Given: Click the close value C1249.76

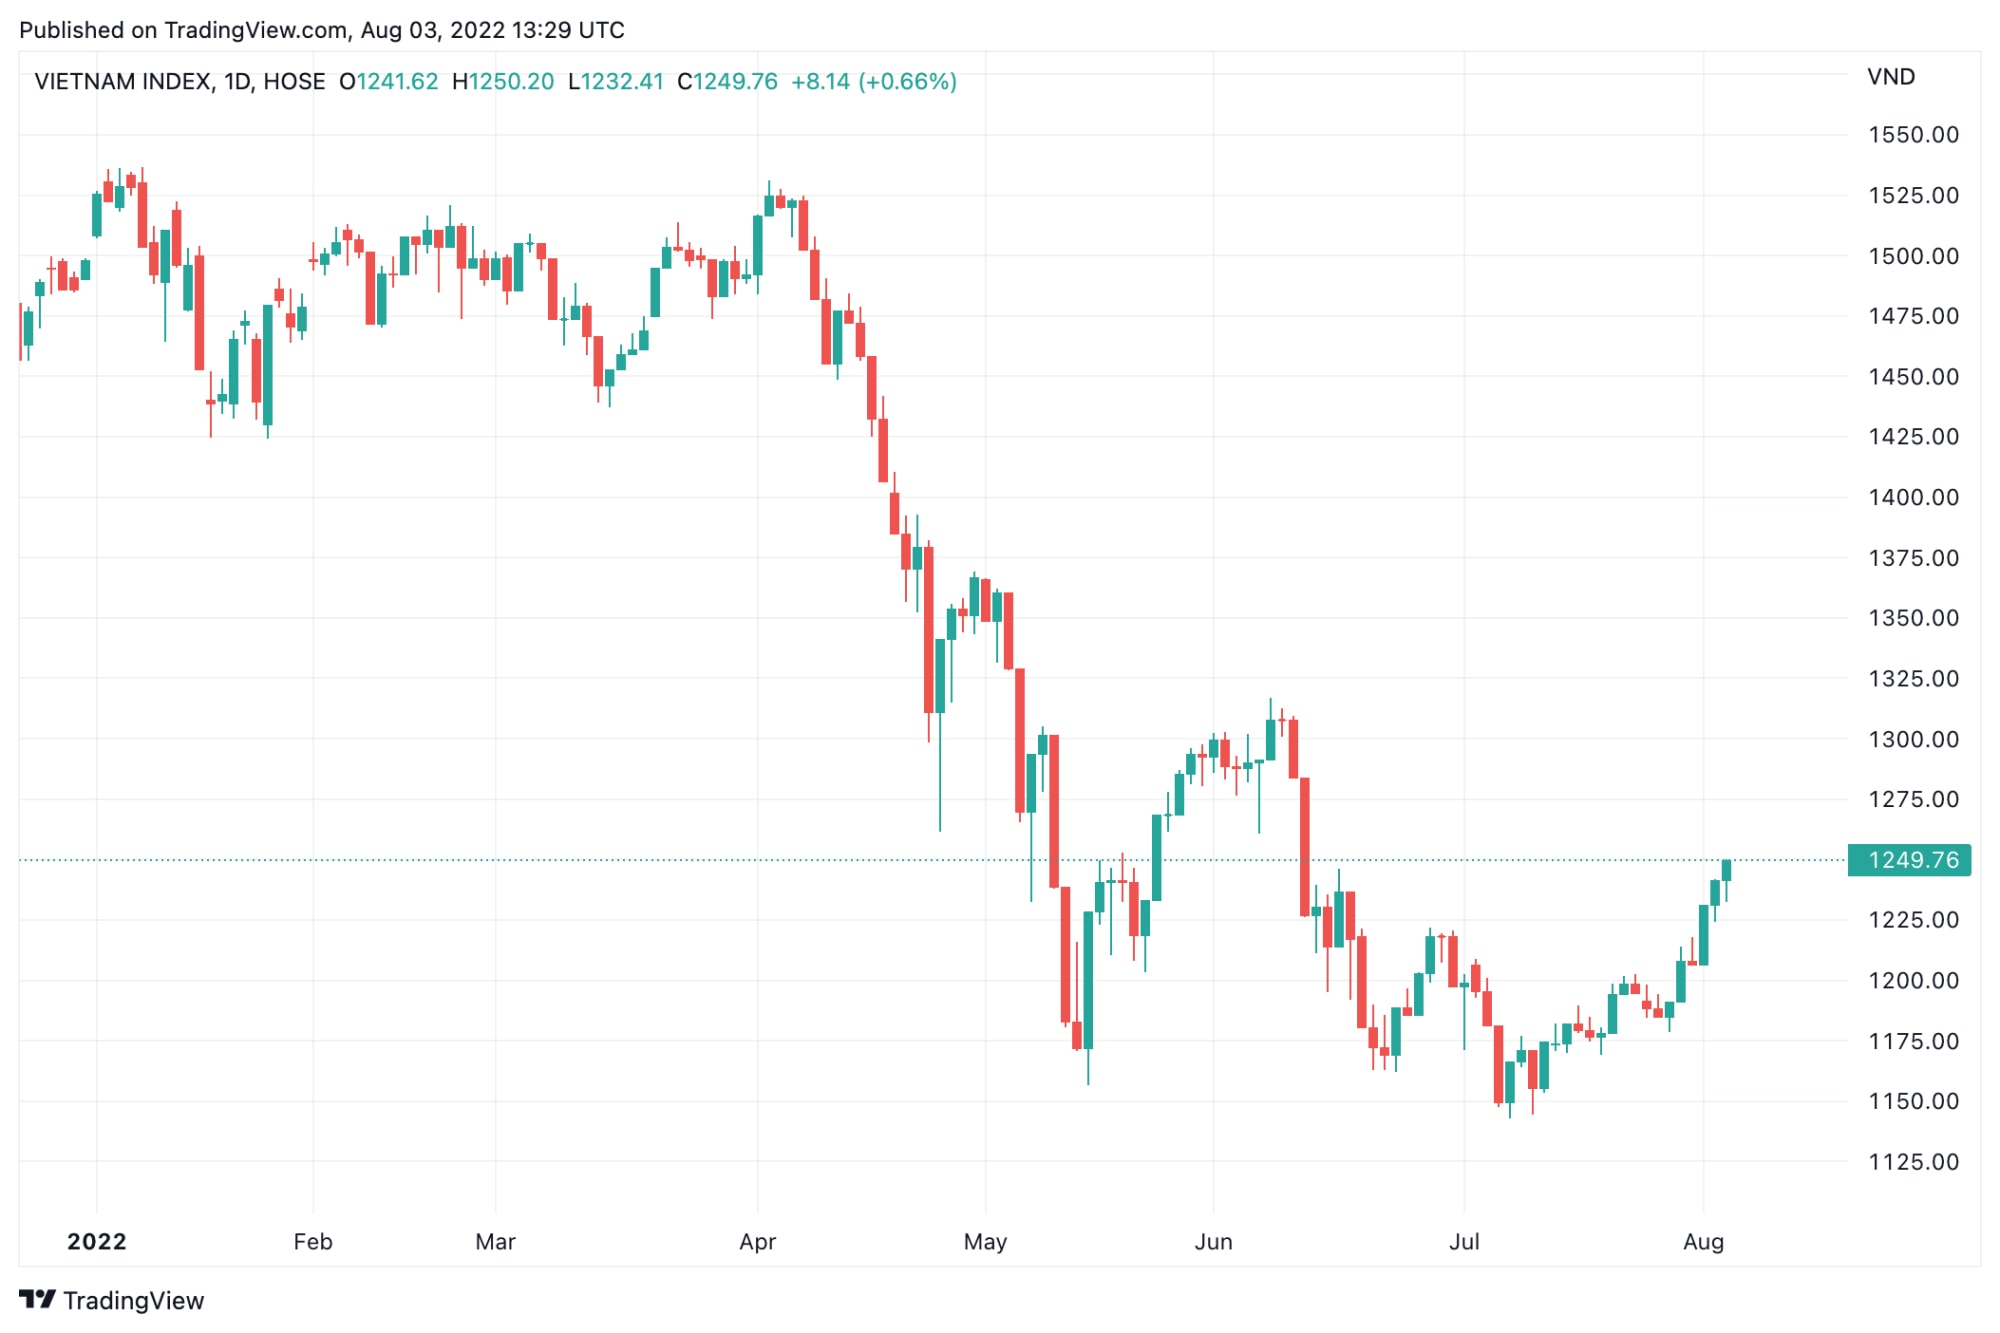Looking at the screenshot, I should (x=727, y=82).
